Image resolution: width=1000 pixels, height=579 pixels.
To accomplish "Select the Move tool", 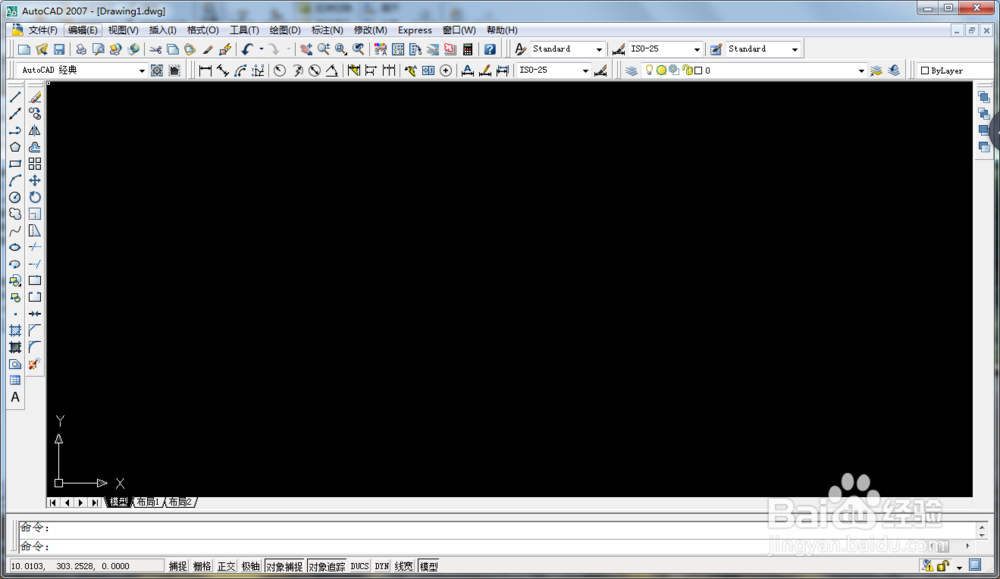I will click(x=35, y=180).
